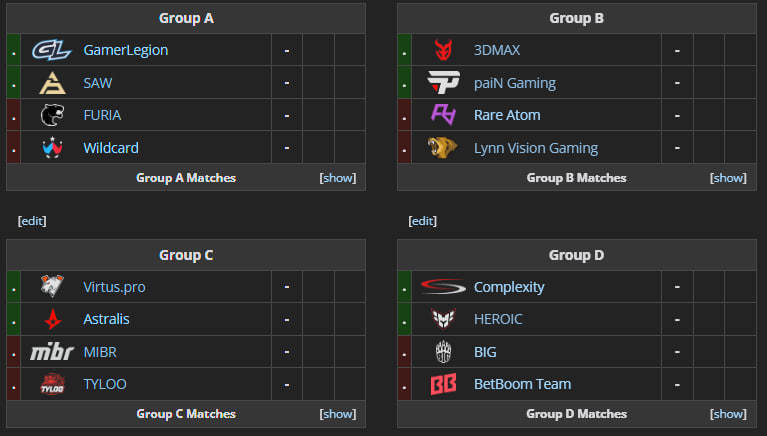This screenshot has height=436, width=767.
Task: Show the Group A Matches
Action: coord(337,178)
